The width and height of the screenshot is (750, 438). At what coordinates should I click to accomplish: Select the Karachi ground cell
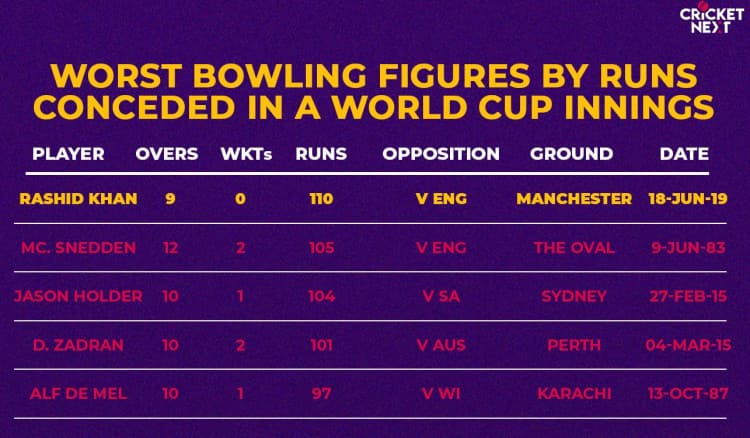pyautogui.click(x=574, y=394)
